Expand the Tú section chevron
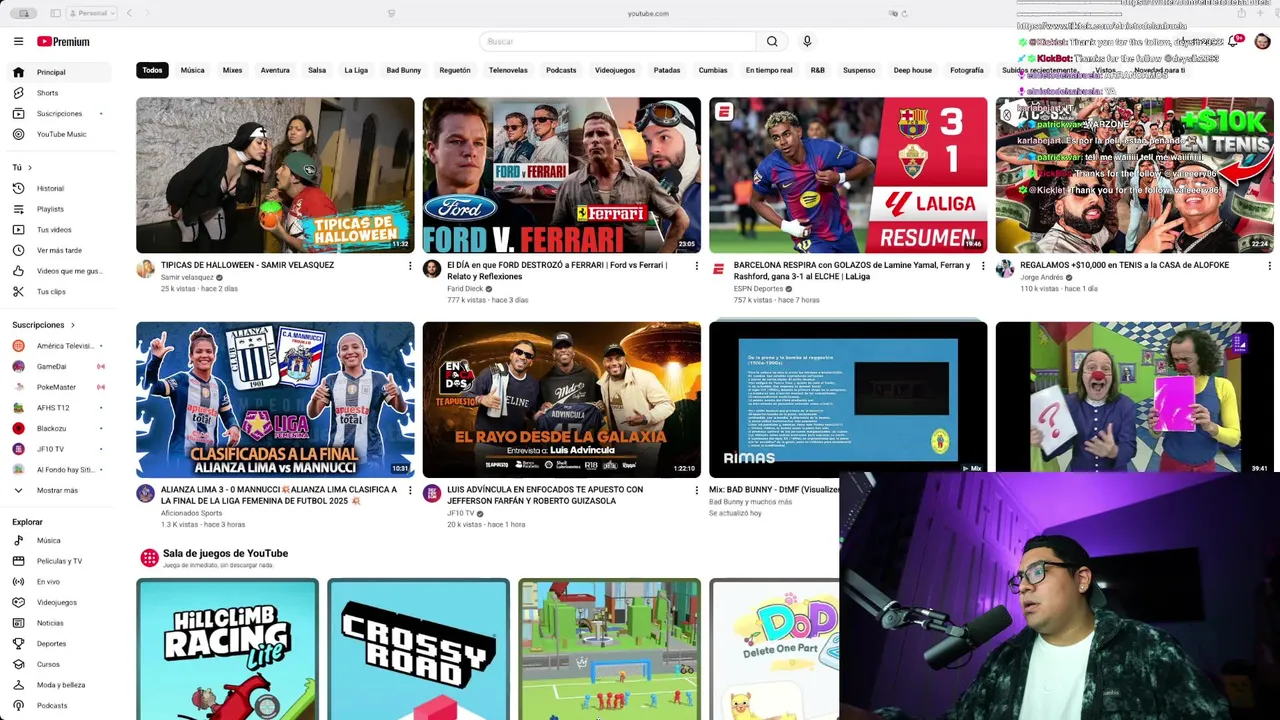Viewport: 1280px width, 720px height. click(x=29, y=167)
